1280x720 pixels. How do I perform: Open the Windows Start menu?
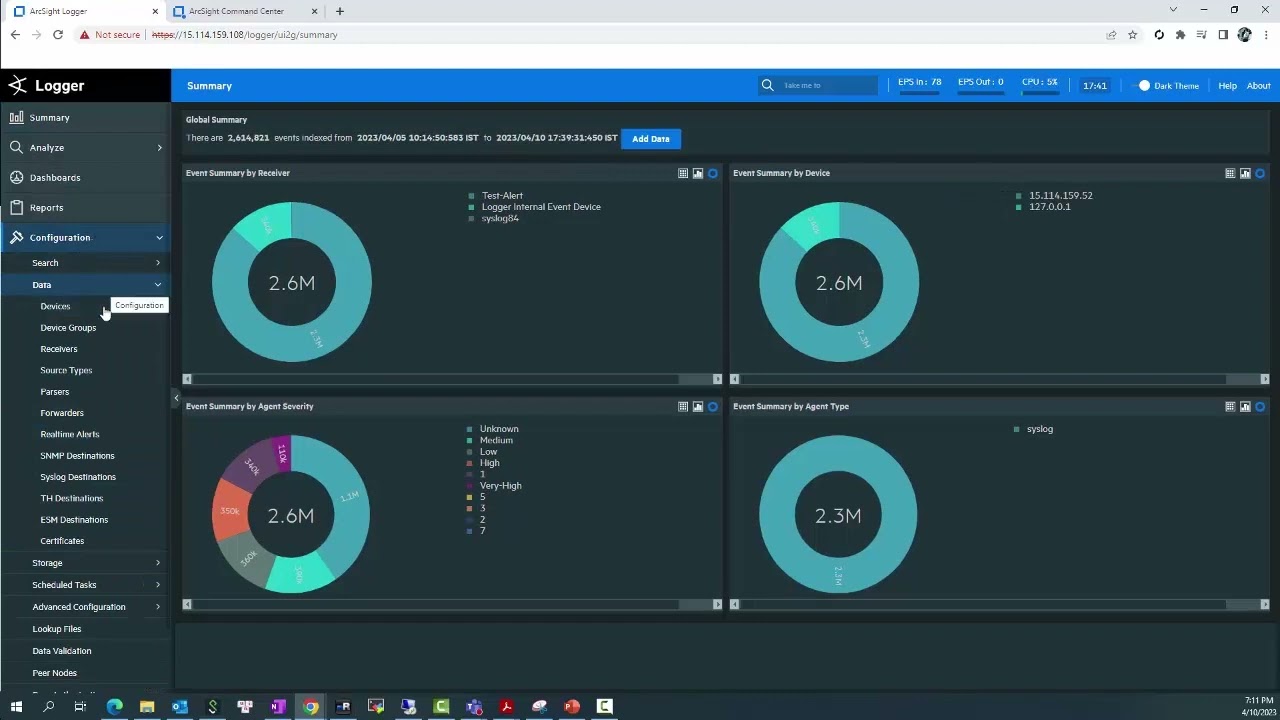(16, 706)
